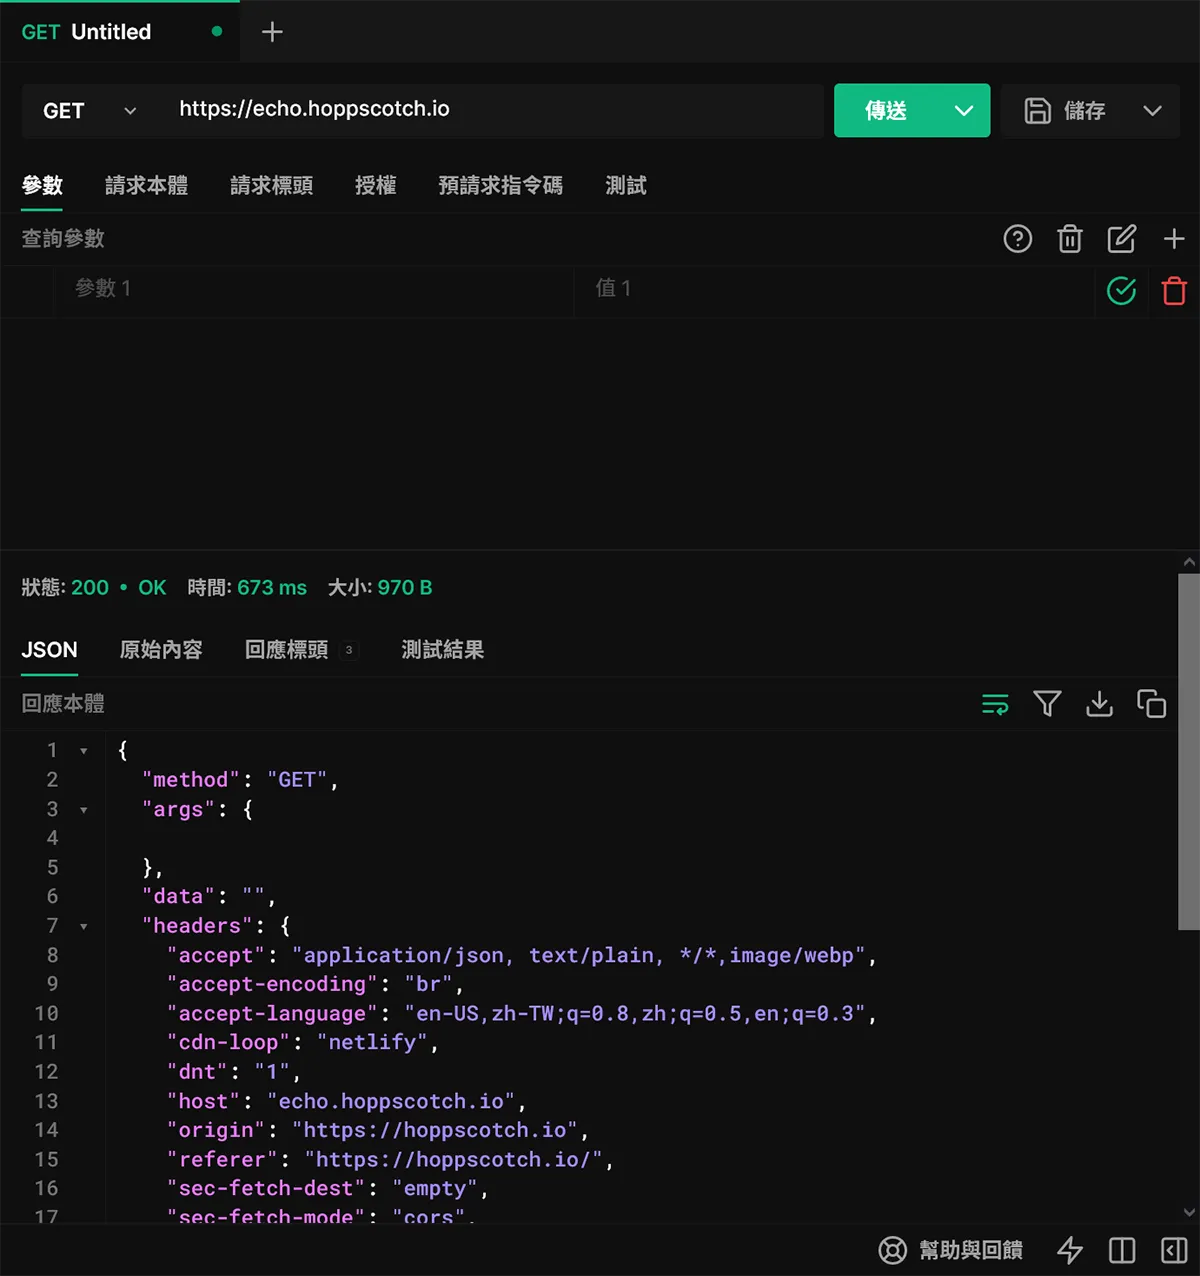Add a new query parameter
The height and width of the screenshot is (1276, 1200).
click(x=1174, y=239)
